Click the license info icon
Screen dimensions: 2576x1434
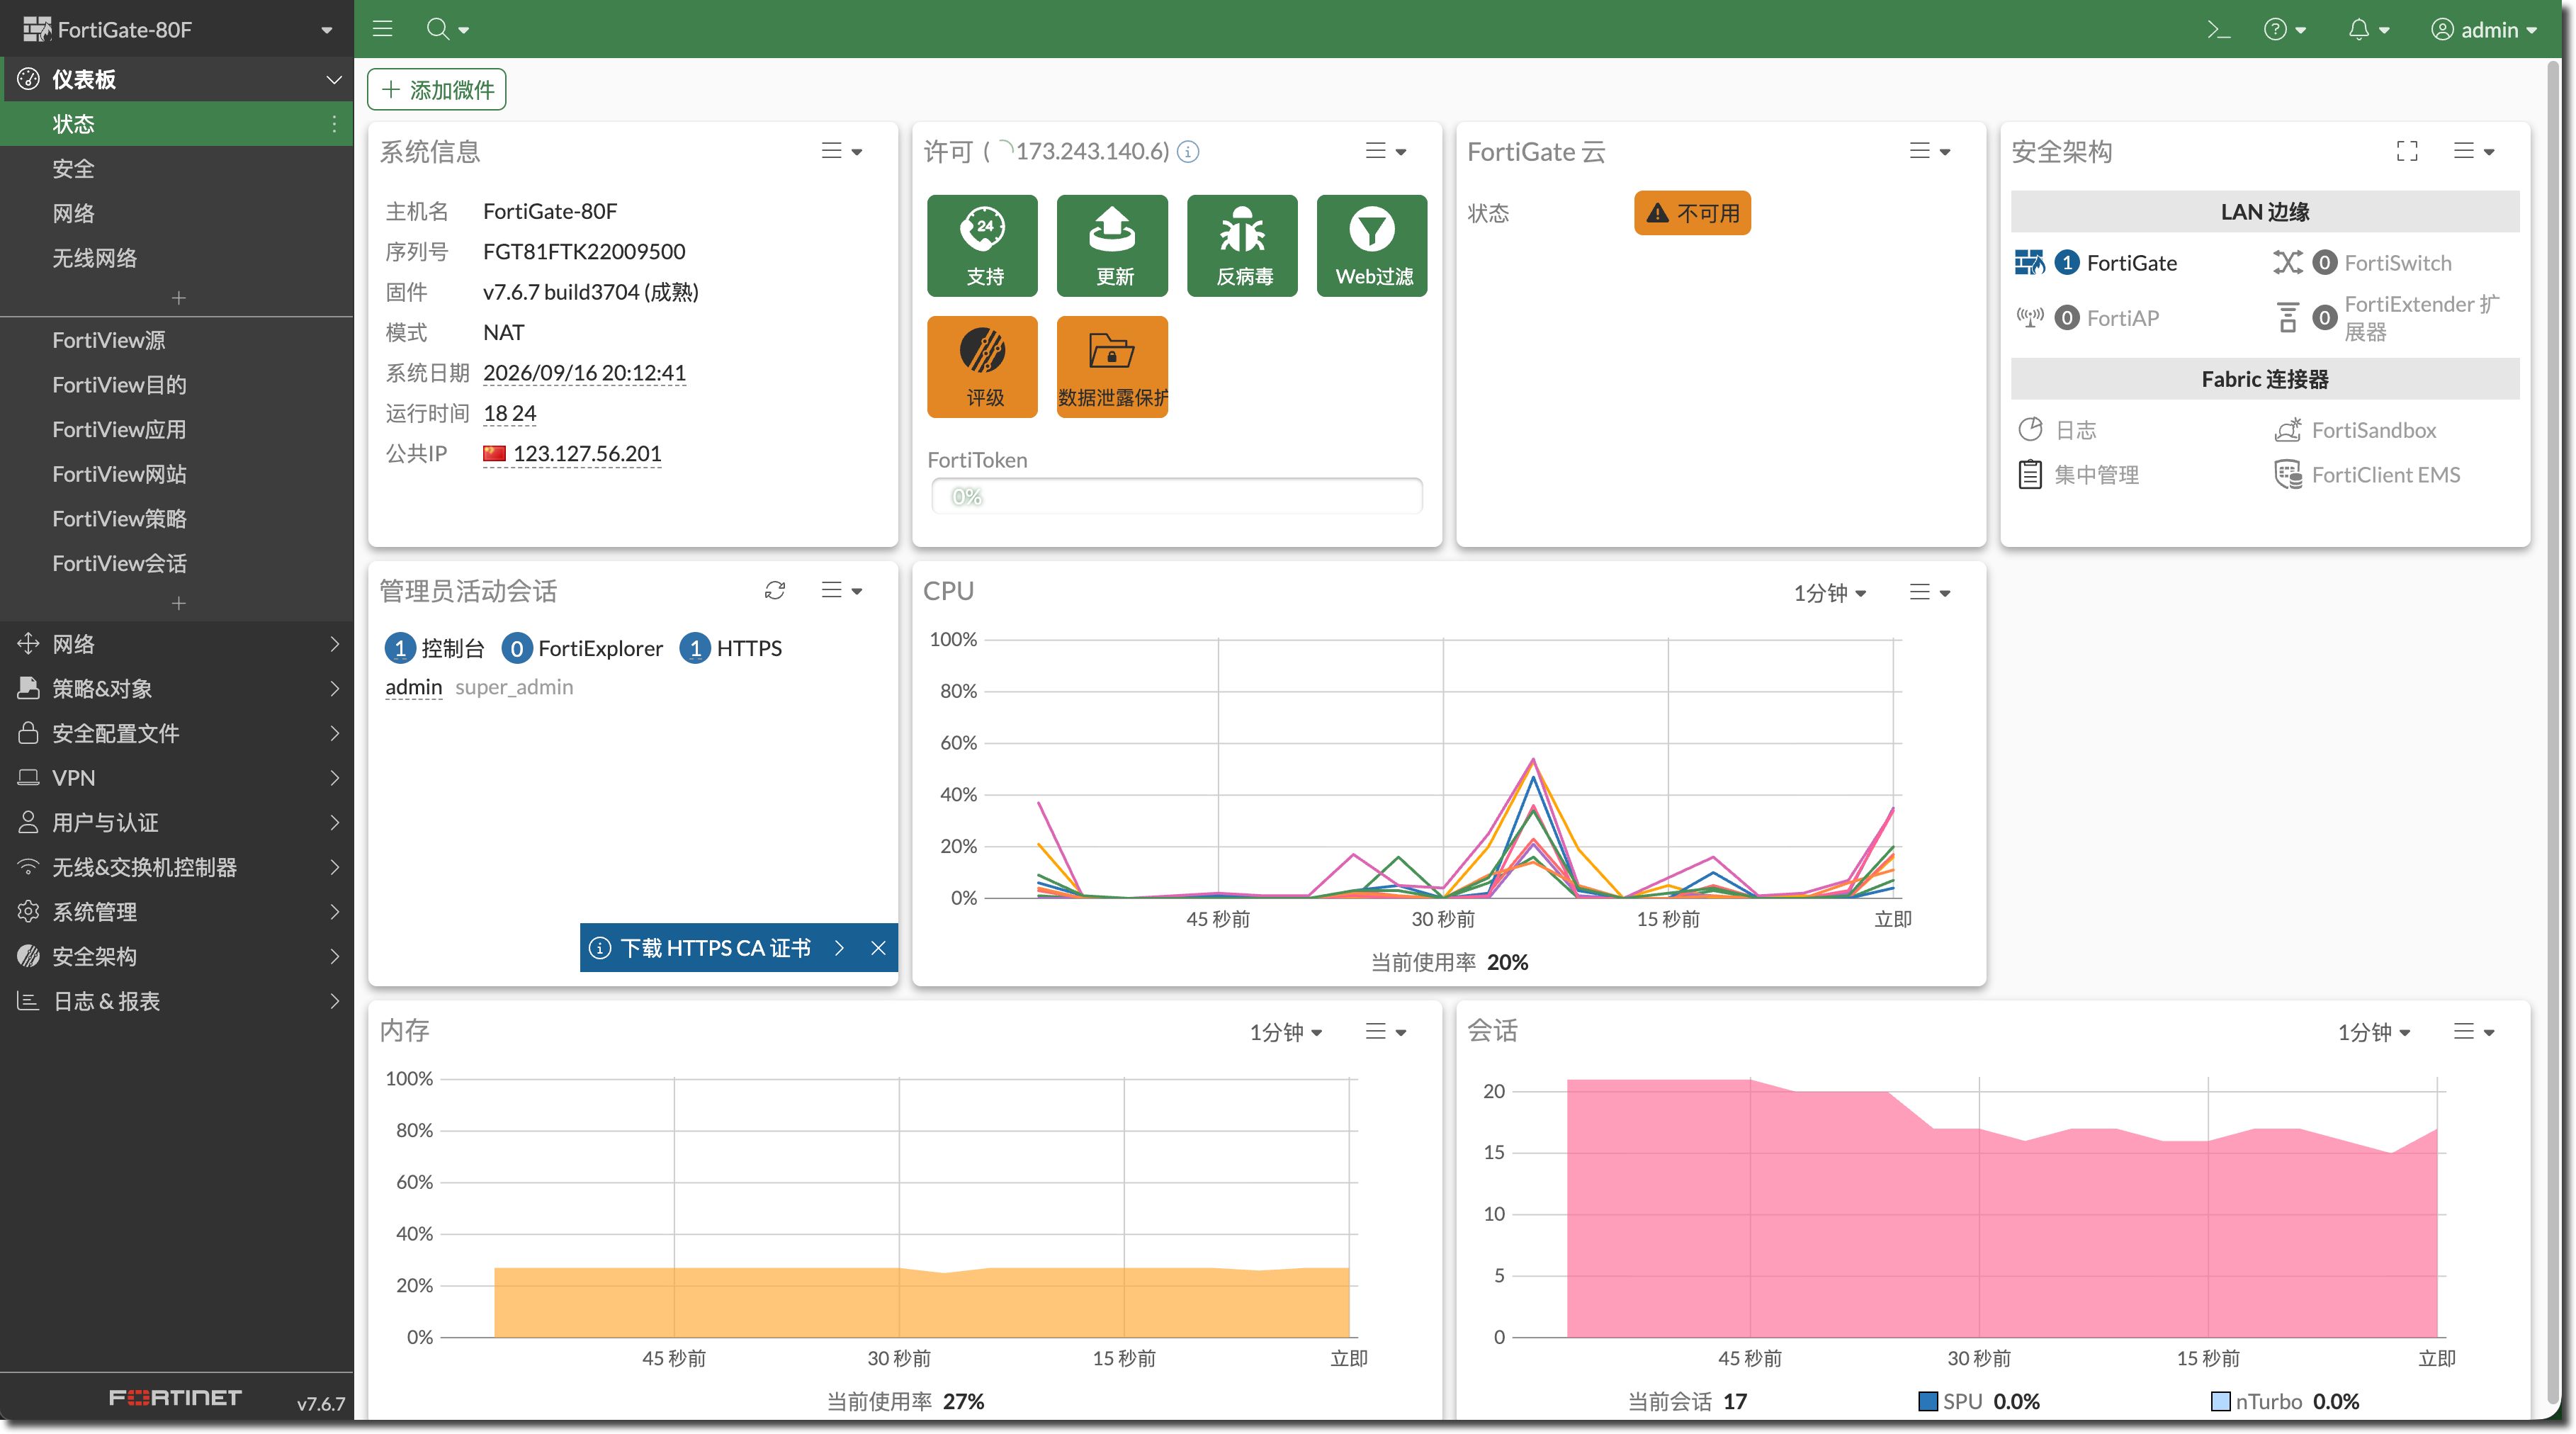coord(1188,151)
